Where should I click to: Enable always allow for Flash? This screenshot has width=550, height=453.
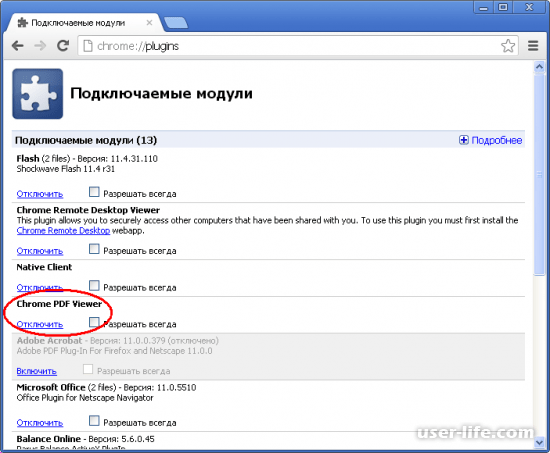pos(94,192)
